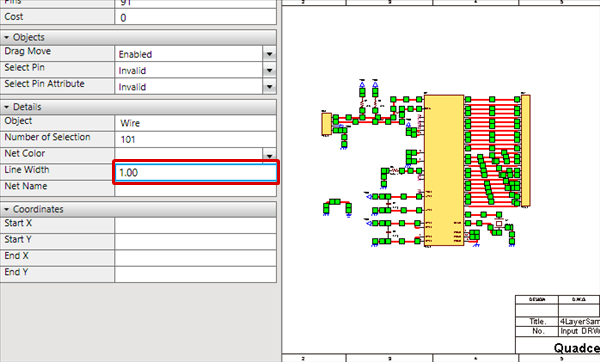Collapse the Details section
600x362 pixels.
[x=7, y=107]
